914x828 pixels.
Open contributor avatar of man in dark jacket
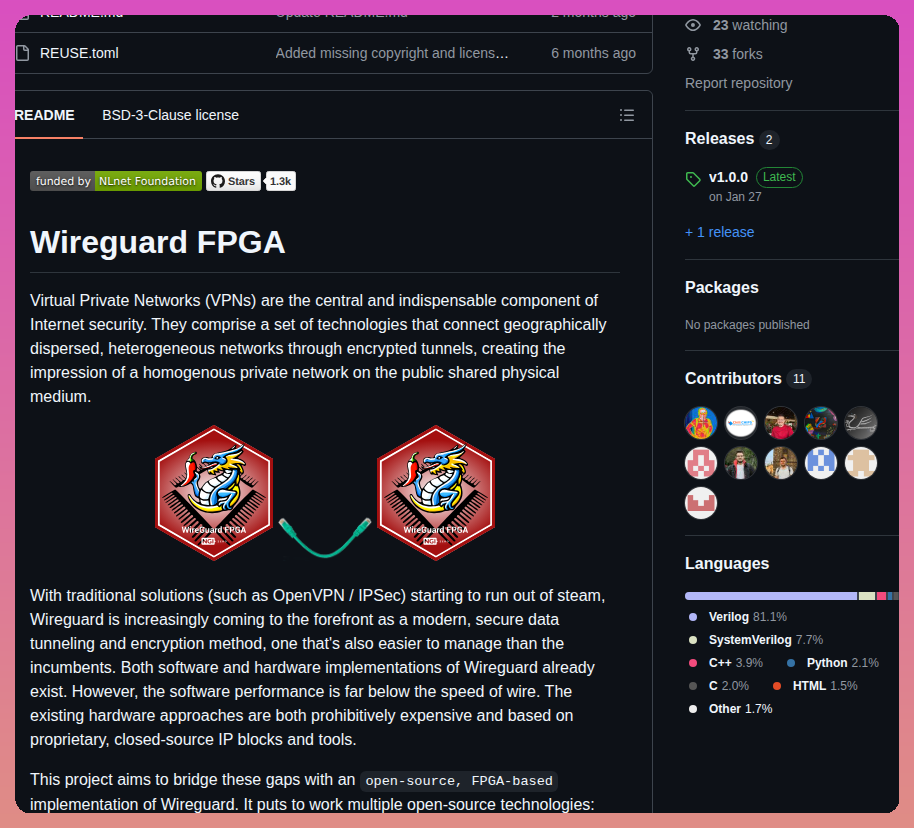pyautogui.click(x=741, y=463)
